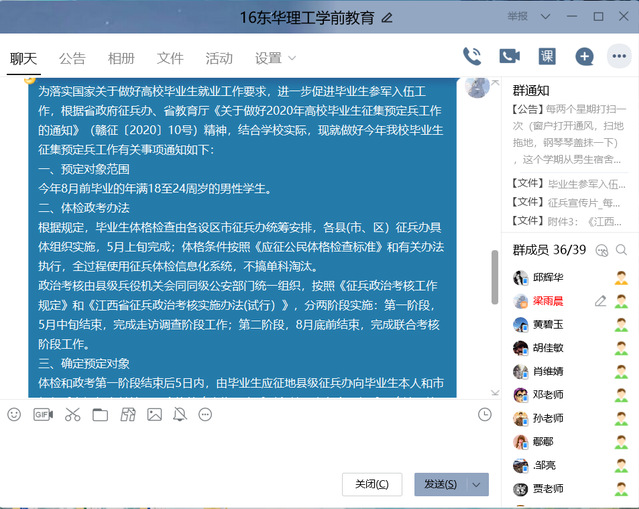Image resolution: width=639 pixels, height=509 pixels.
Task: Switch to the 文件 tab
Action: 170,58
